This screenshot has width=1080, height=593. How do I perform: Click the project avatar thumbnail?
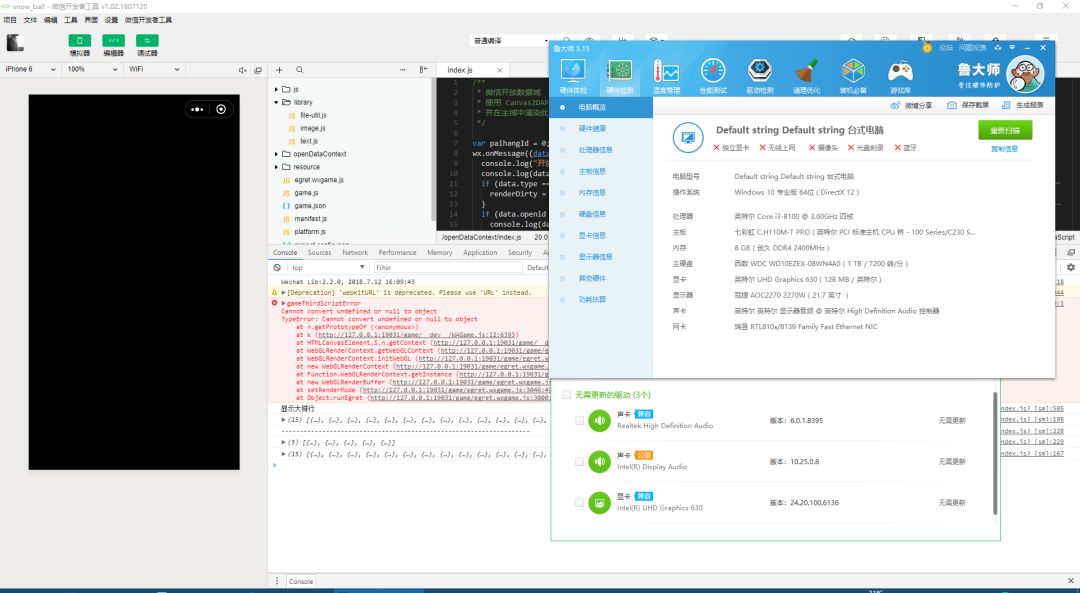coord(15,43)
